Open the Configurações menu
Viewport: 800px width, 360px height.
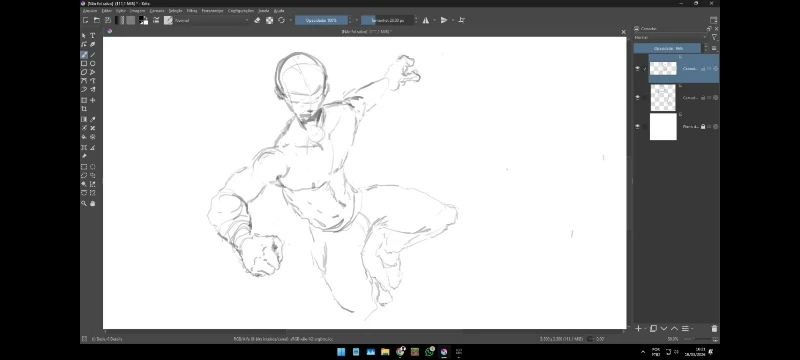[x=241, y=10]
